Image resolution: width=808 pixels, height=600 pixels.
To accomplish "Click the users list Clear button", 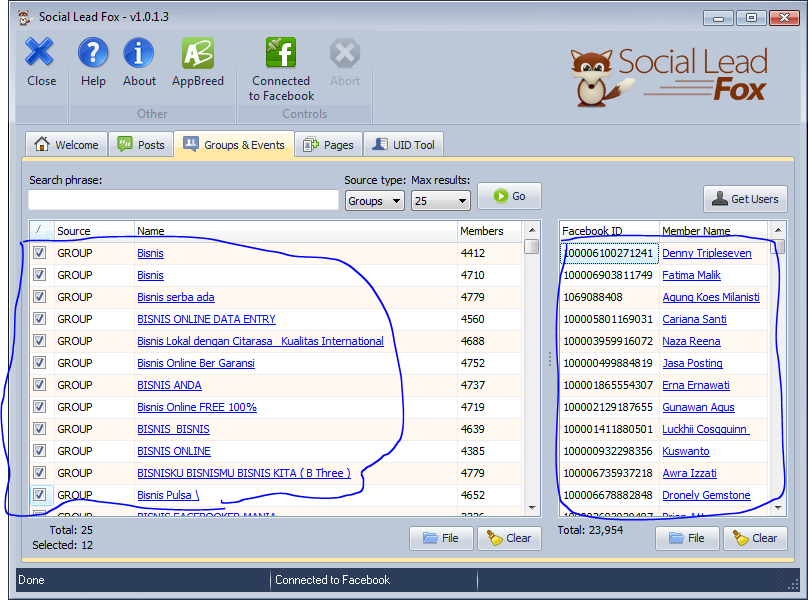I will (755, 538).
